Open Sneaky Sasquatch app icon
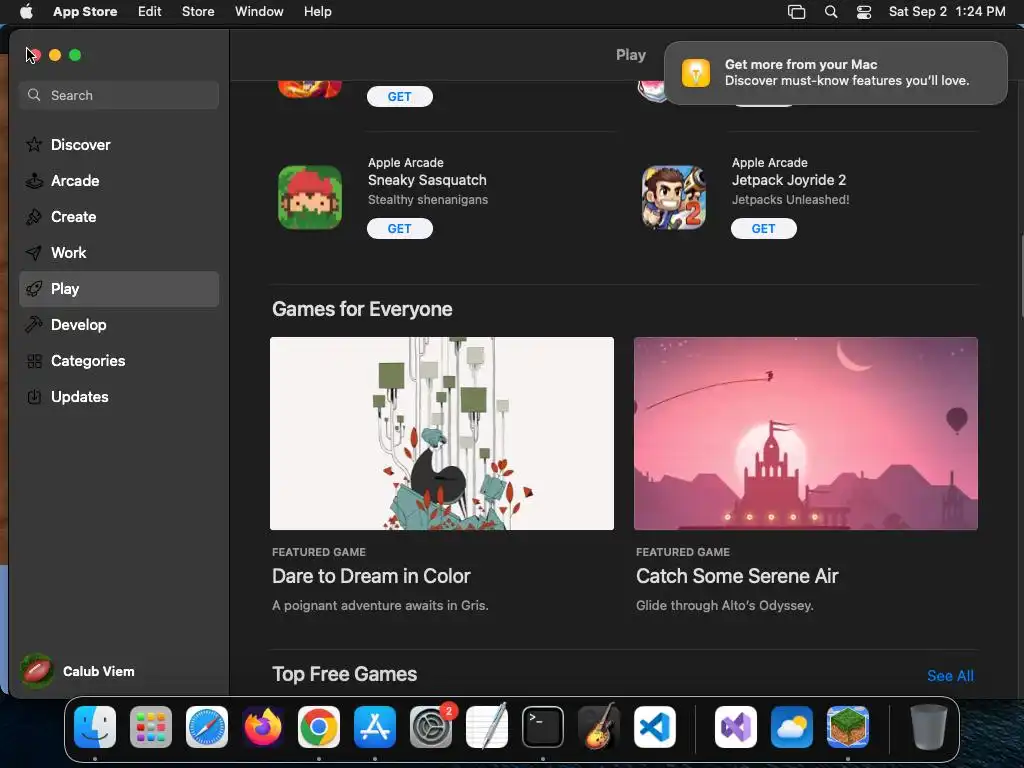The width and height of the screenshot is (1024, 768). click(310, 197)
